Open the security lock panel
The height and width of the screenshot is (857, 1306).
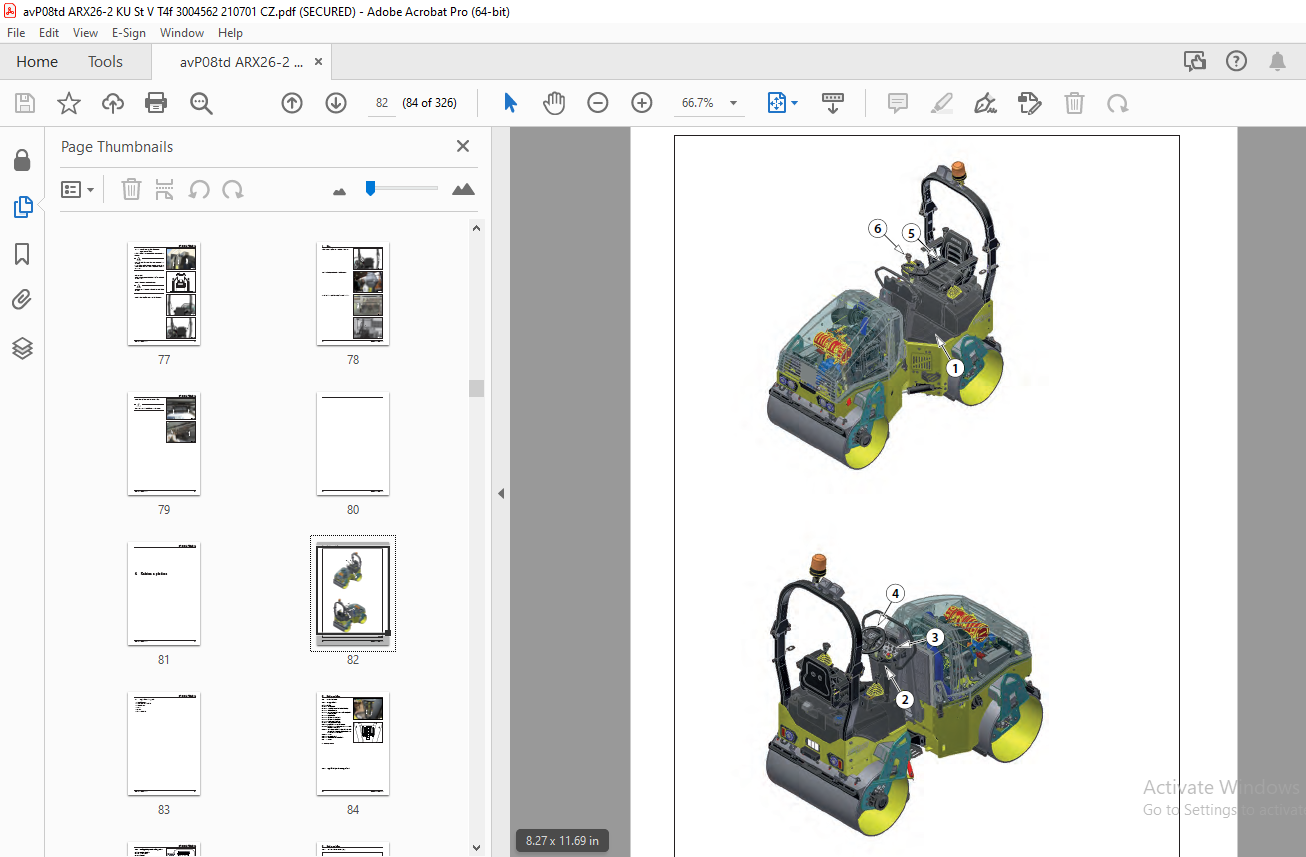22,161
